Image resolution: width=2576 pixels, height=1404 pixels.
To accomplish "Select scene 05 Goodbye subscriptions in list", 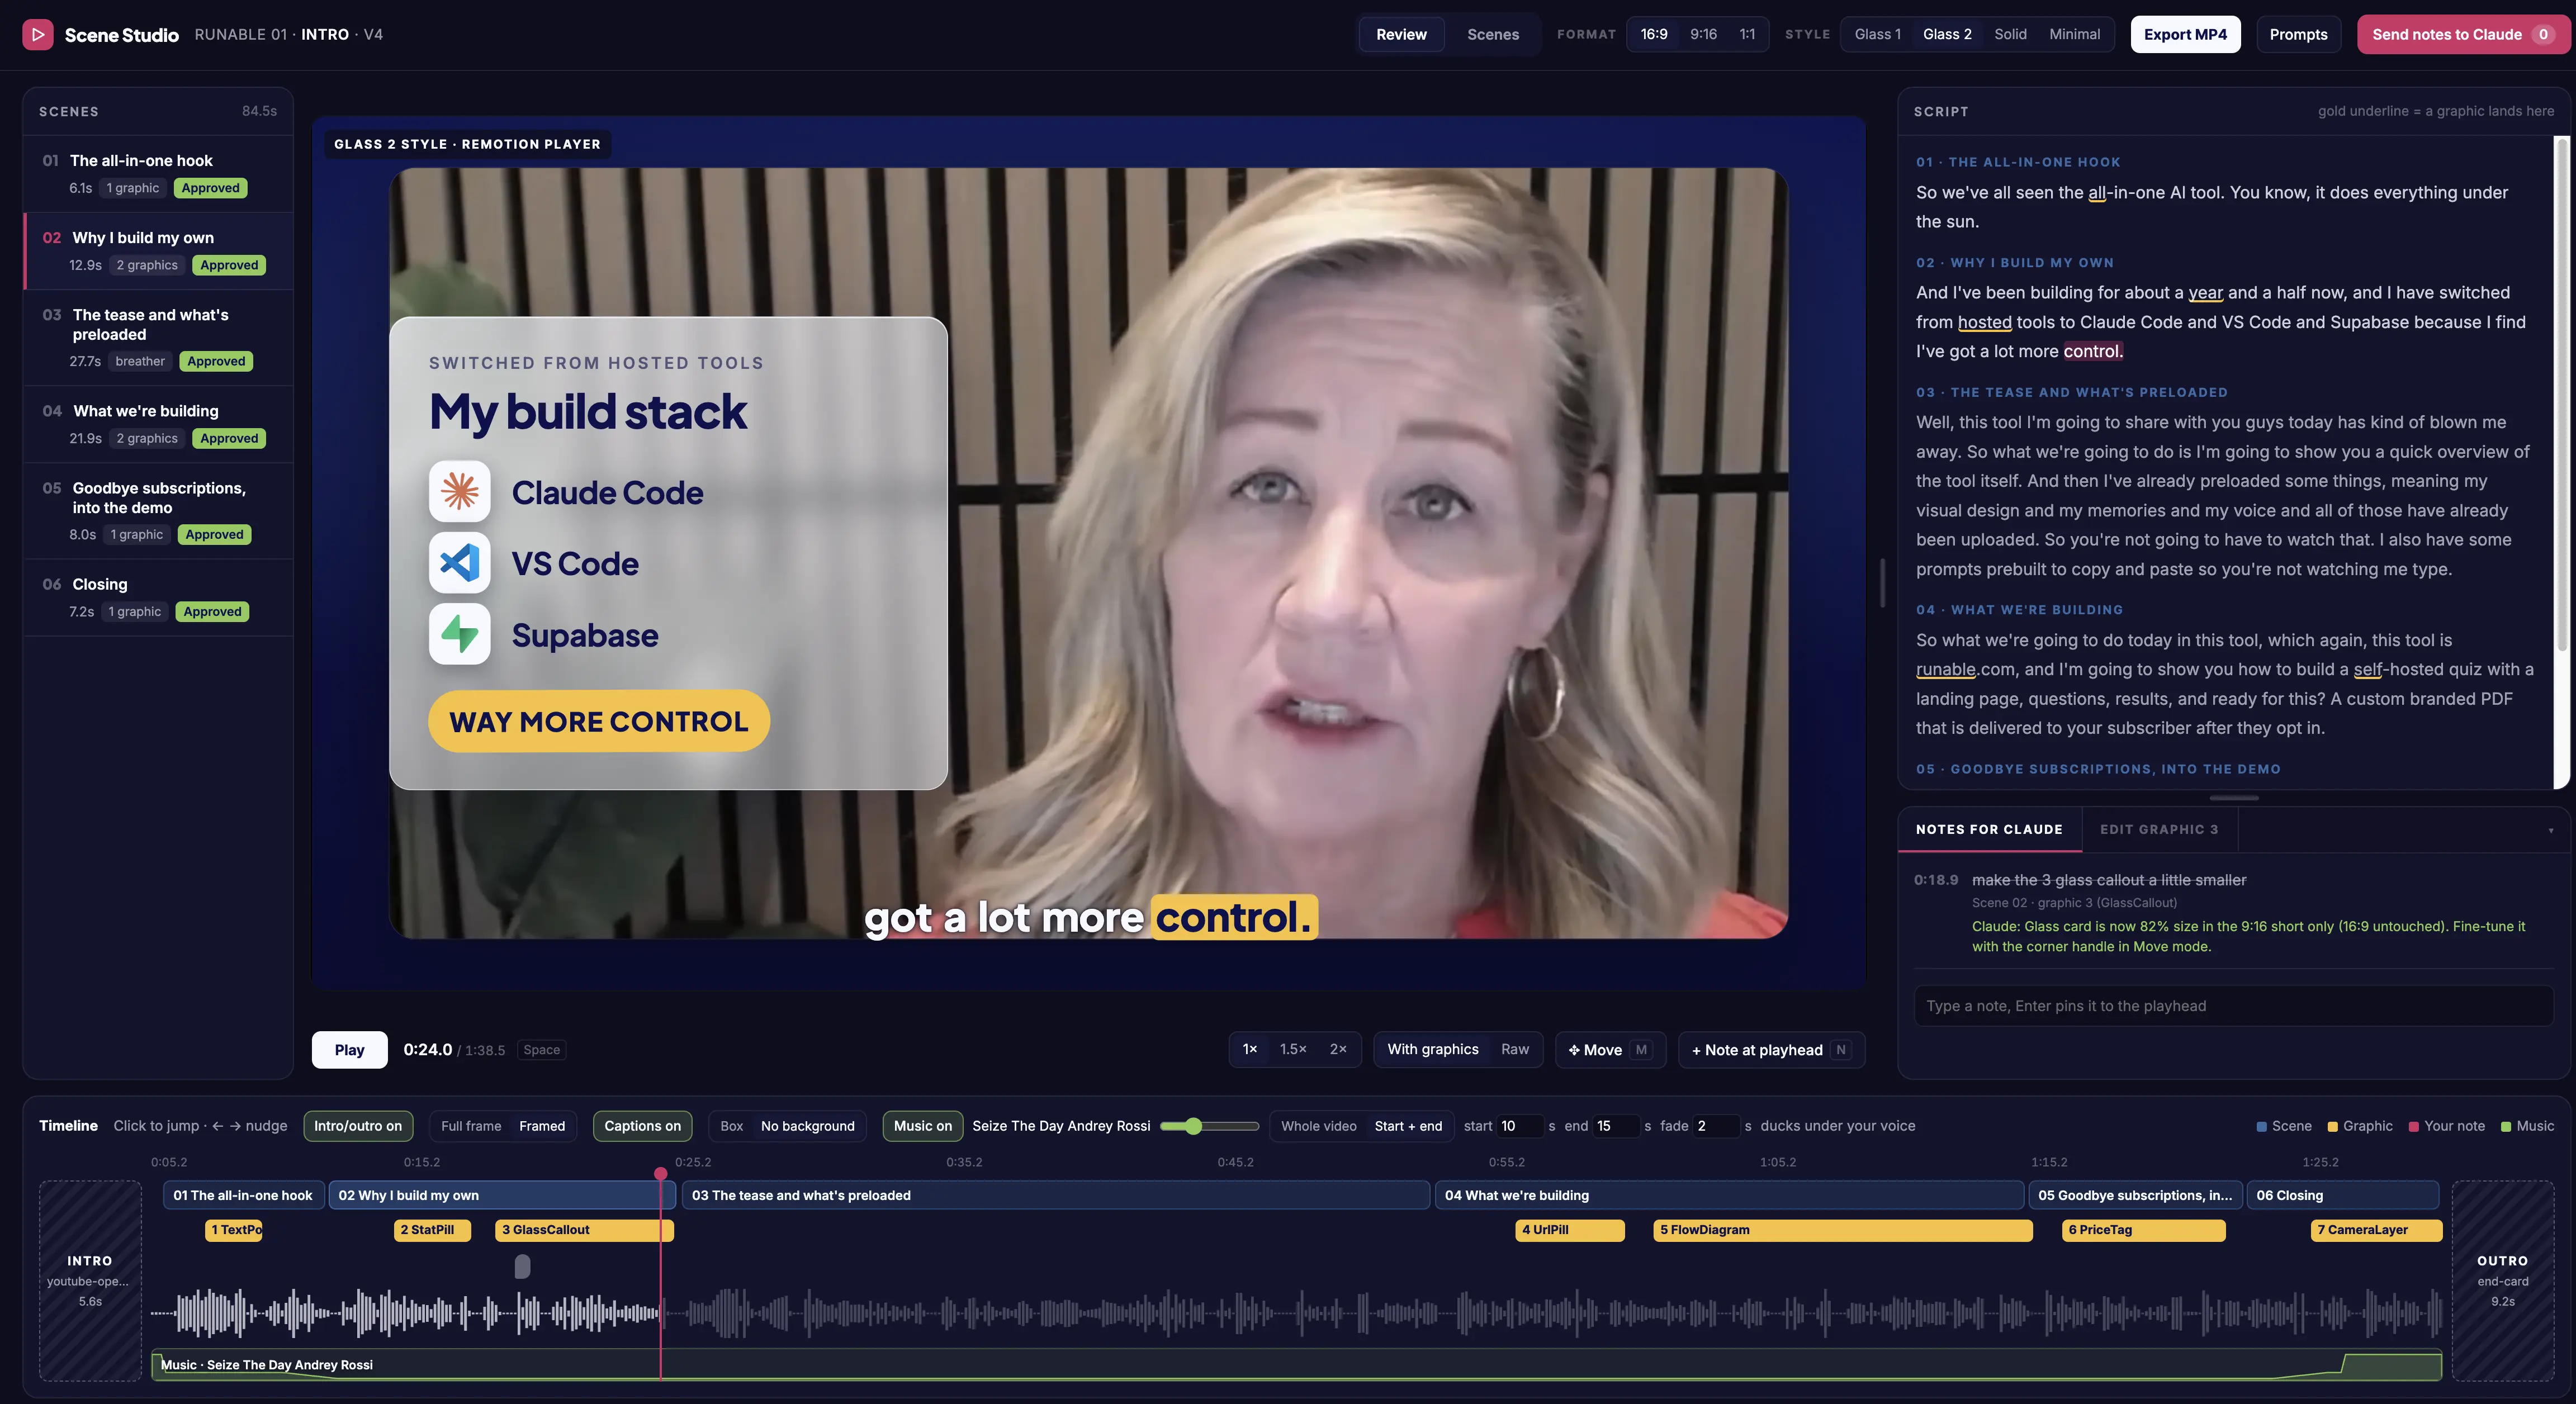I will (x=159, y=511).
